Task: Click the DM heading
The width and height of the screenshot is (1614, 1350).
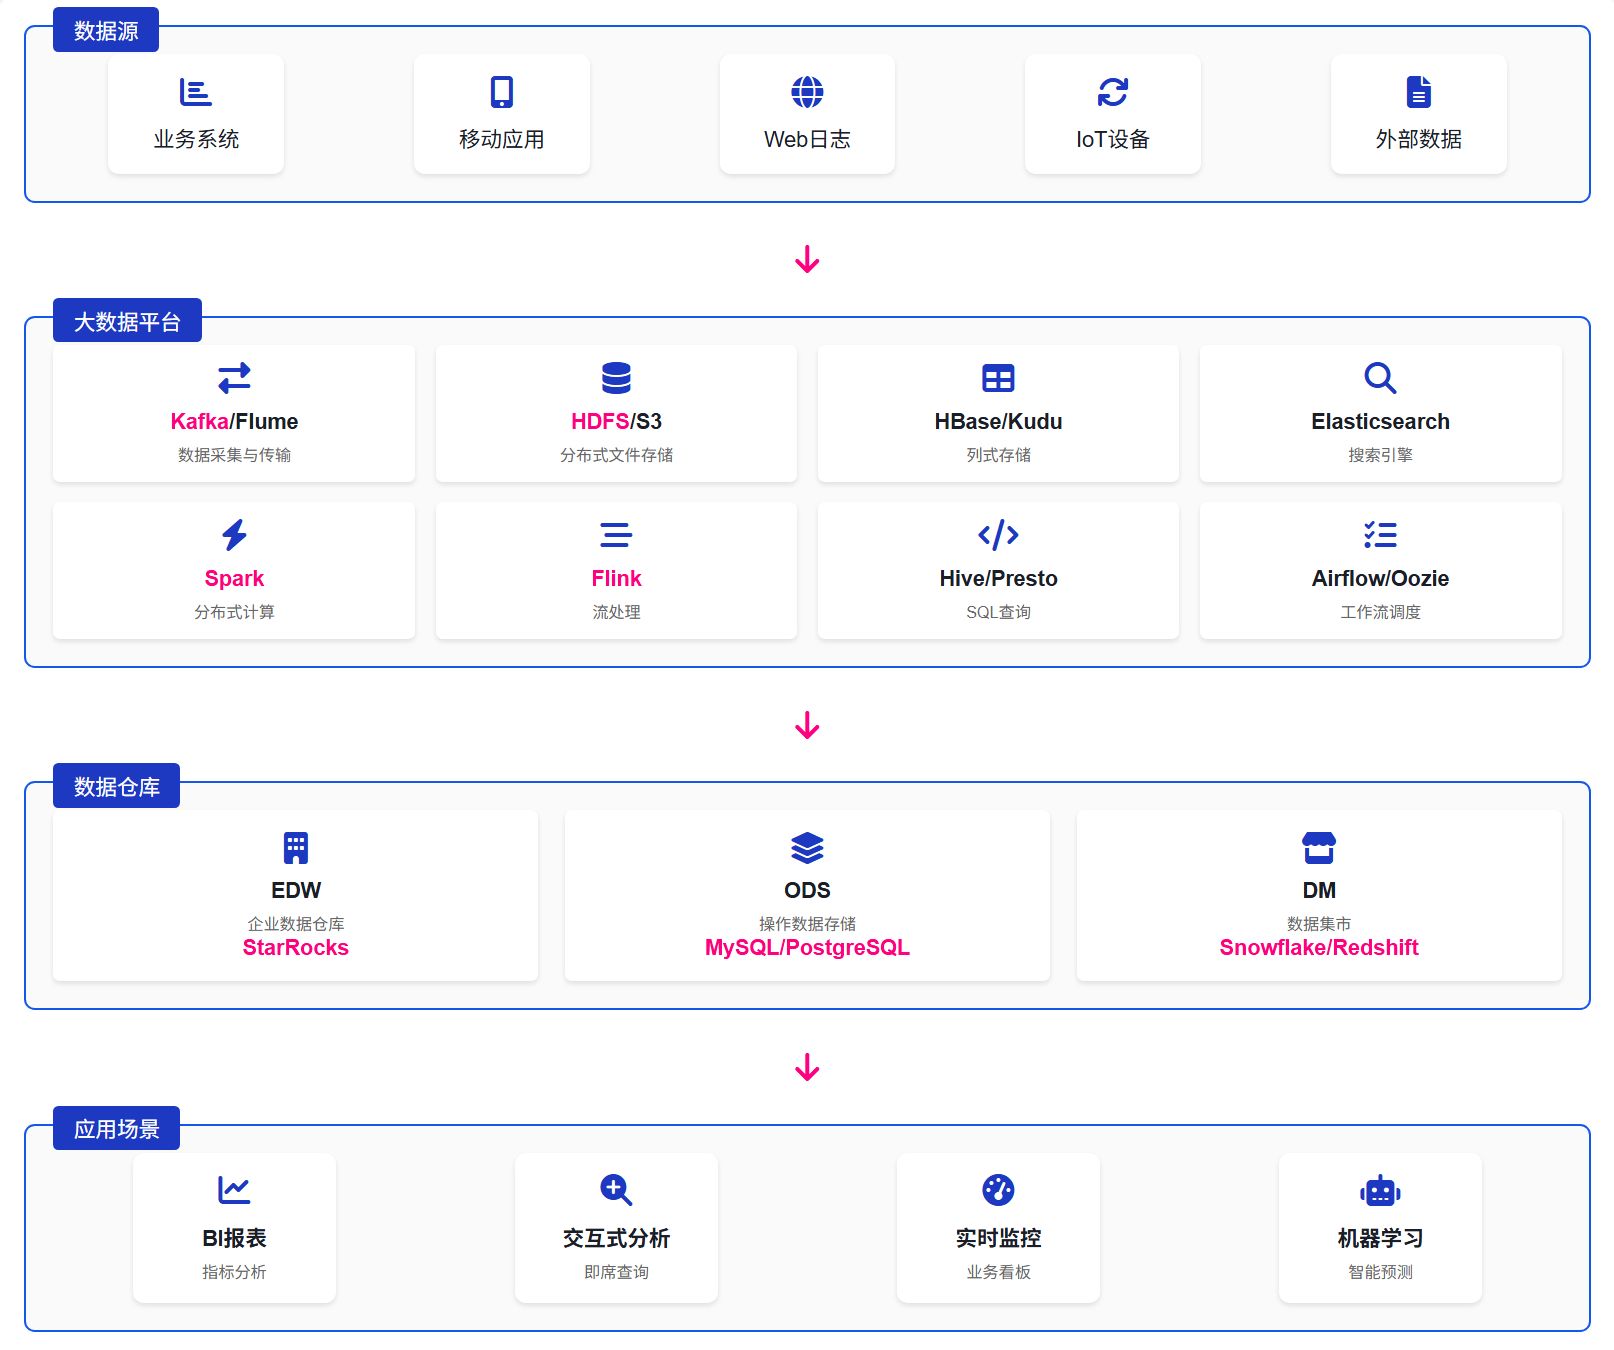Action: click(1319, 891)
